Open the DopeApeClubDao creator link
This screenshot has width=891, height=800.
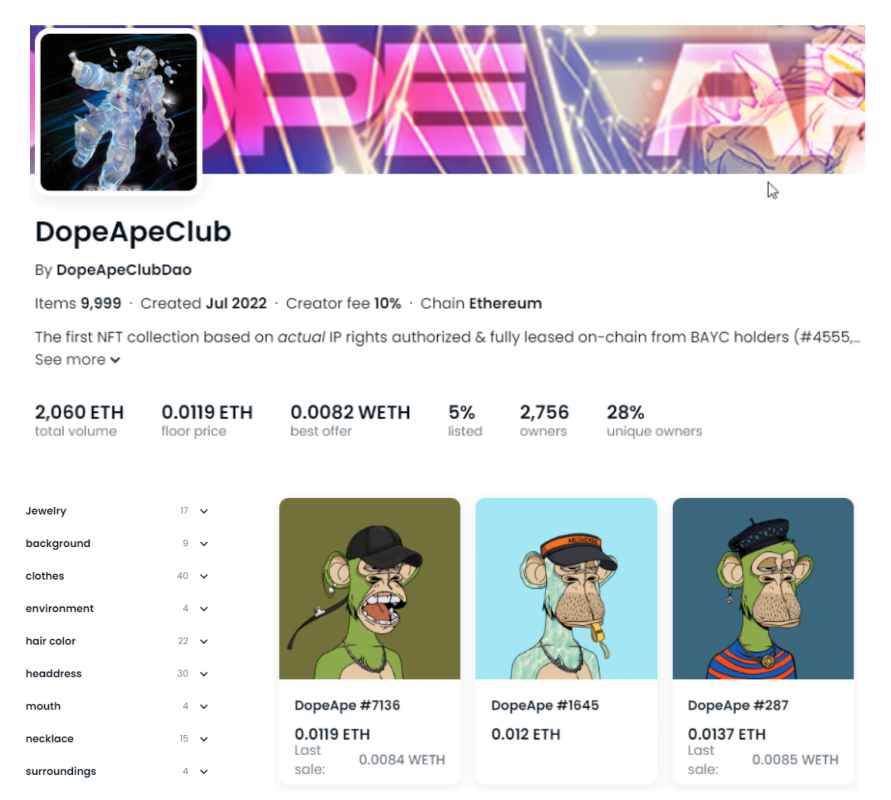124,270
